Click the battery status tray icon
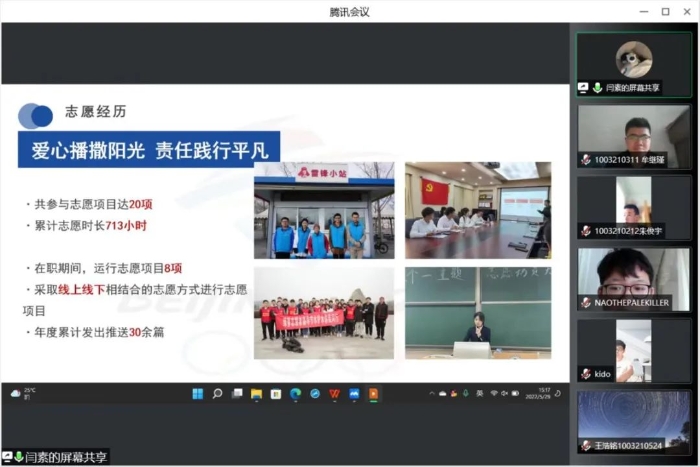The image size is (700, 467). (x=515, y=393)
